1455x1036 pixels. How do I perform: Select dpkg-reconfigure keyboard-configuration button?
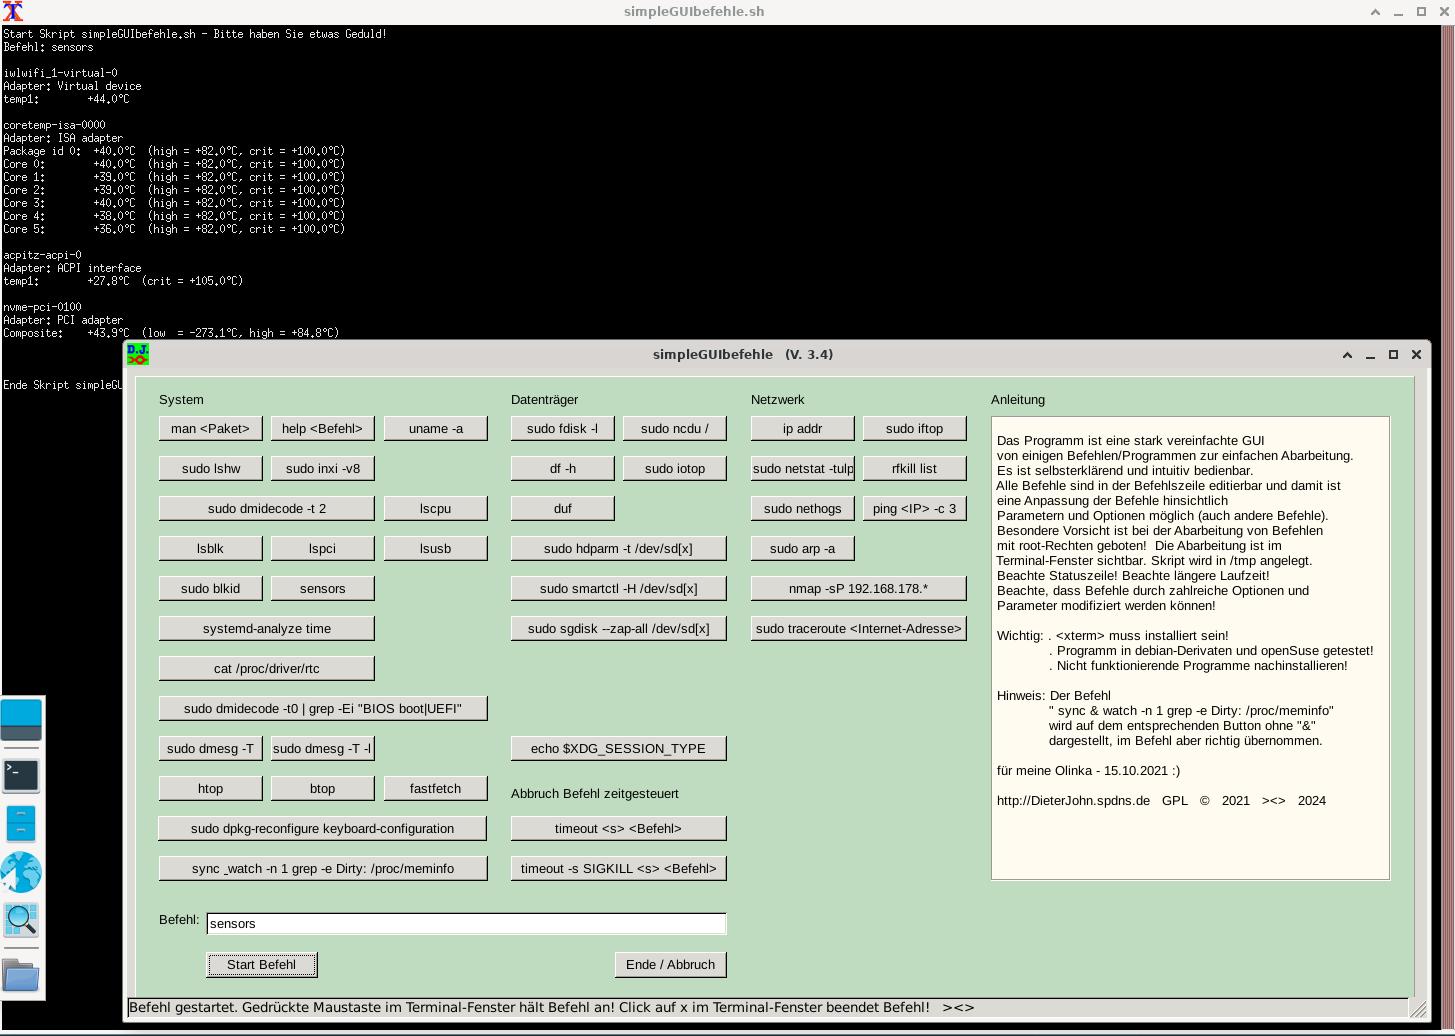(x=323, y=828)
